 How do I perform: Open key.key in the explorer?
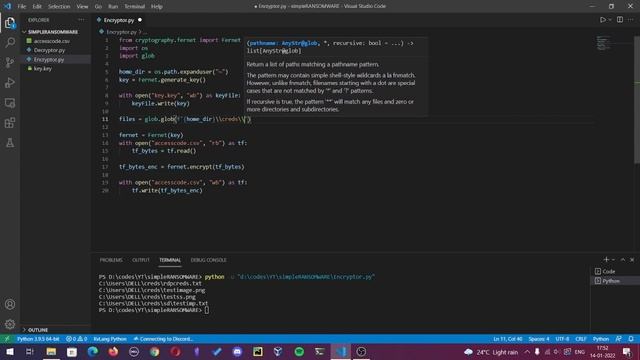click(x=42, y=69)
